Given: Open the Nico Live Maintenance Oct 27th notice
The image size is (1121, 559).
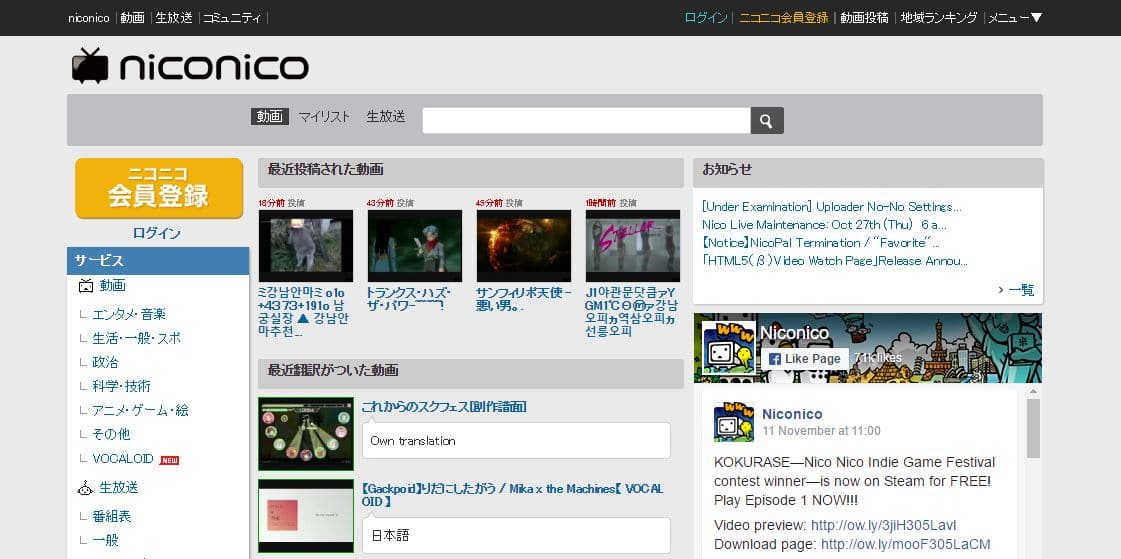Looking at the screenshot, I should coord(824,224).
